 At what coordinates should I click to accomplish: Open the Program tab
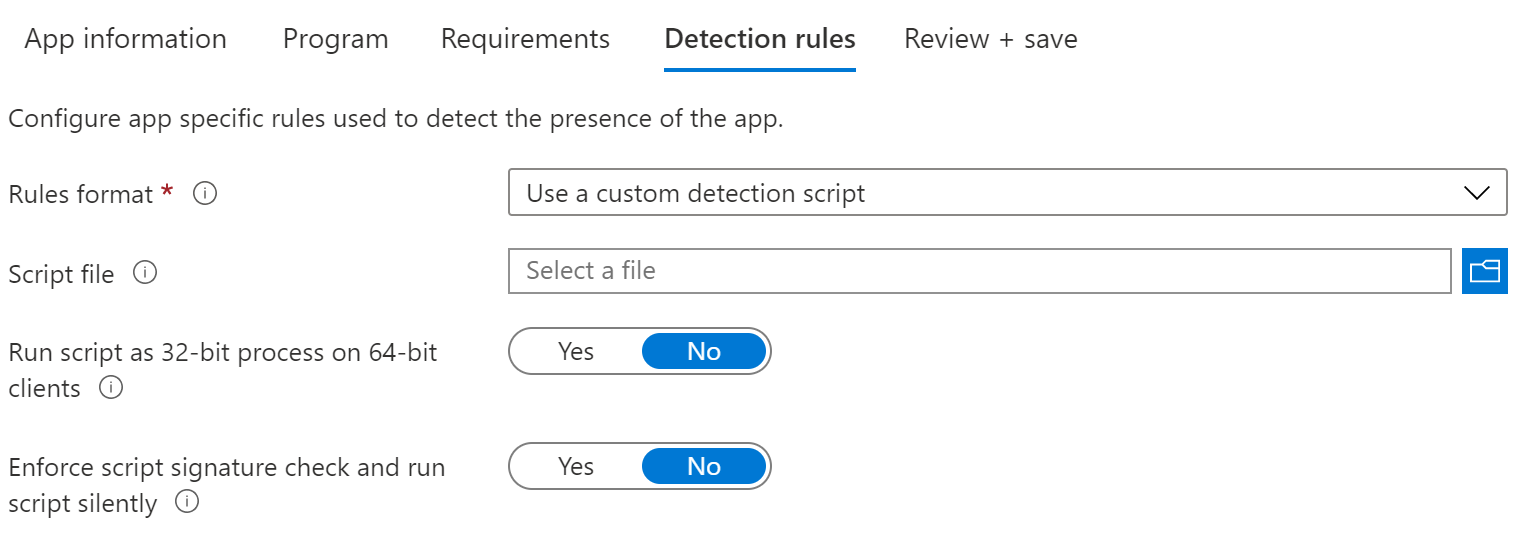coord(335,39)
